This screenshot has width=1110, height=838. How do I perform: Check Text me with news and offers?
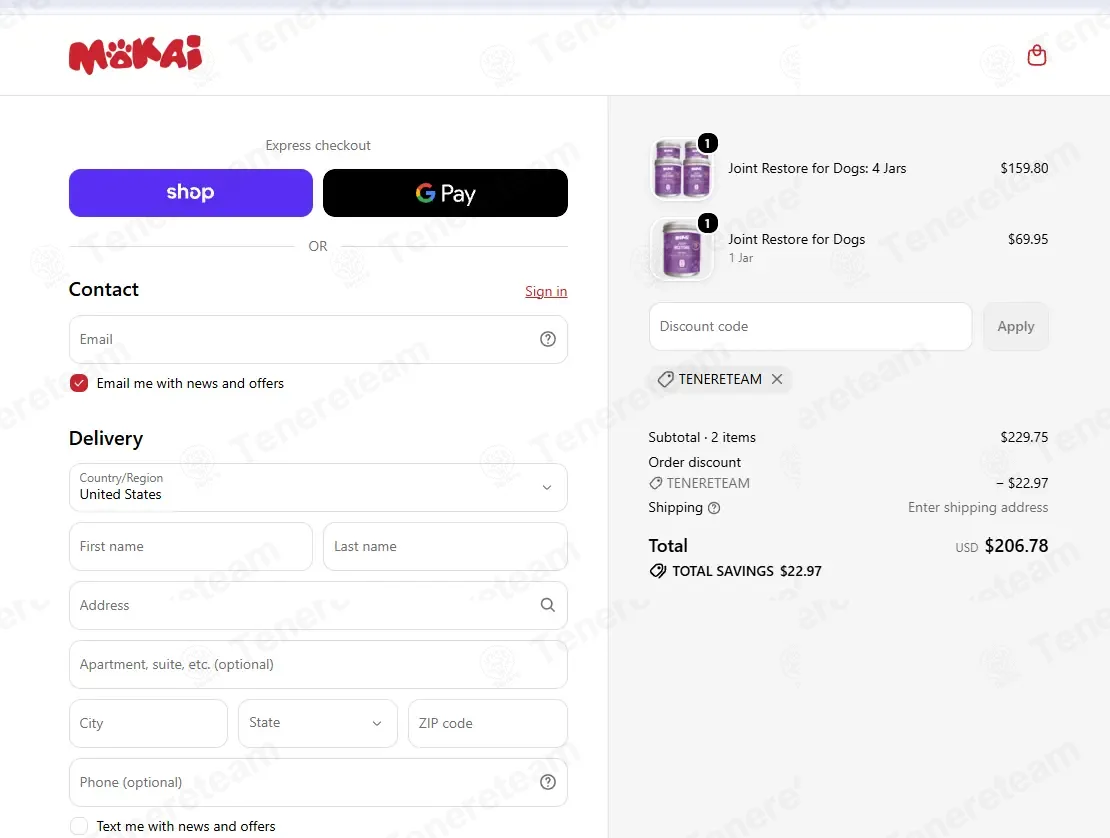click(x=79, y=826)
